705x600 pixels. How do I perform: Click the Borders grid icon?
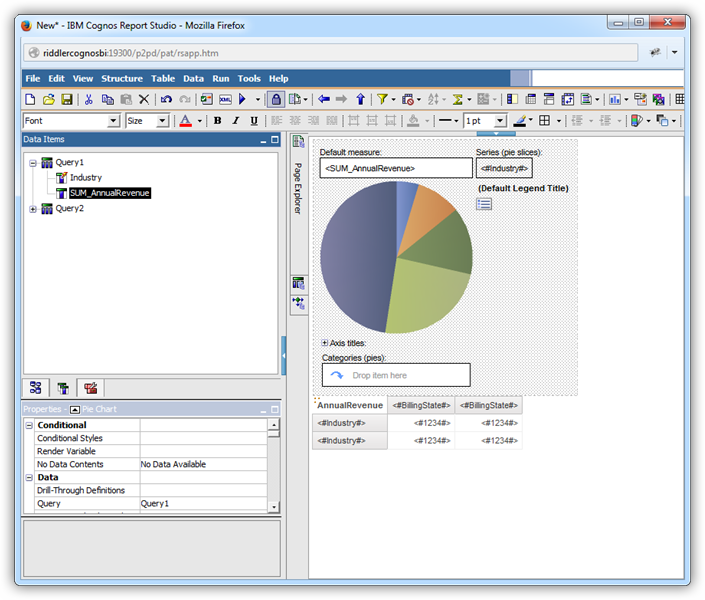click(x=544, y=121)
